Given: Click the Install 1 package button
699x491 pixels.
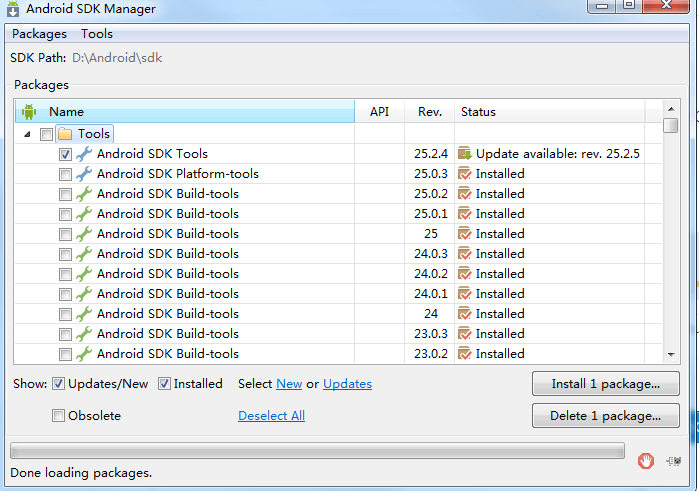Looking at the screenshot, I should 606,384.
